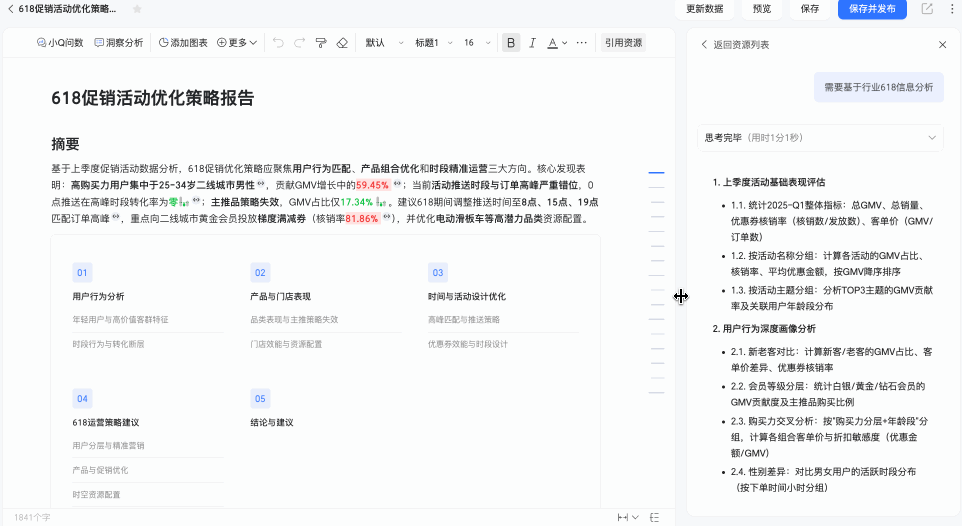Open the font size 16 dropdown

tap(477, 43)
